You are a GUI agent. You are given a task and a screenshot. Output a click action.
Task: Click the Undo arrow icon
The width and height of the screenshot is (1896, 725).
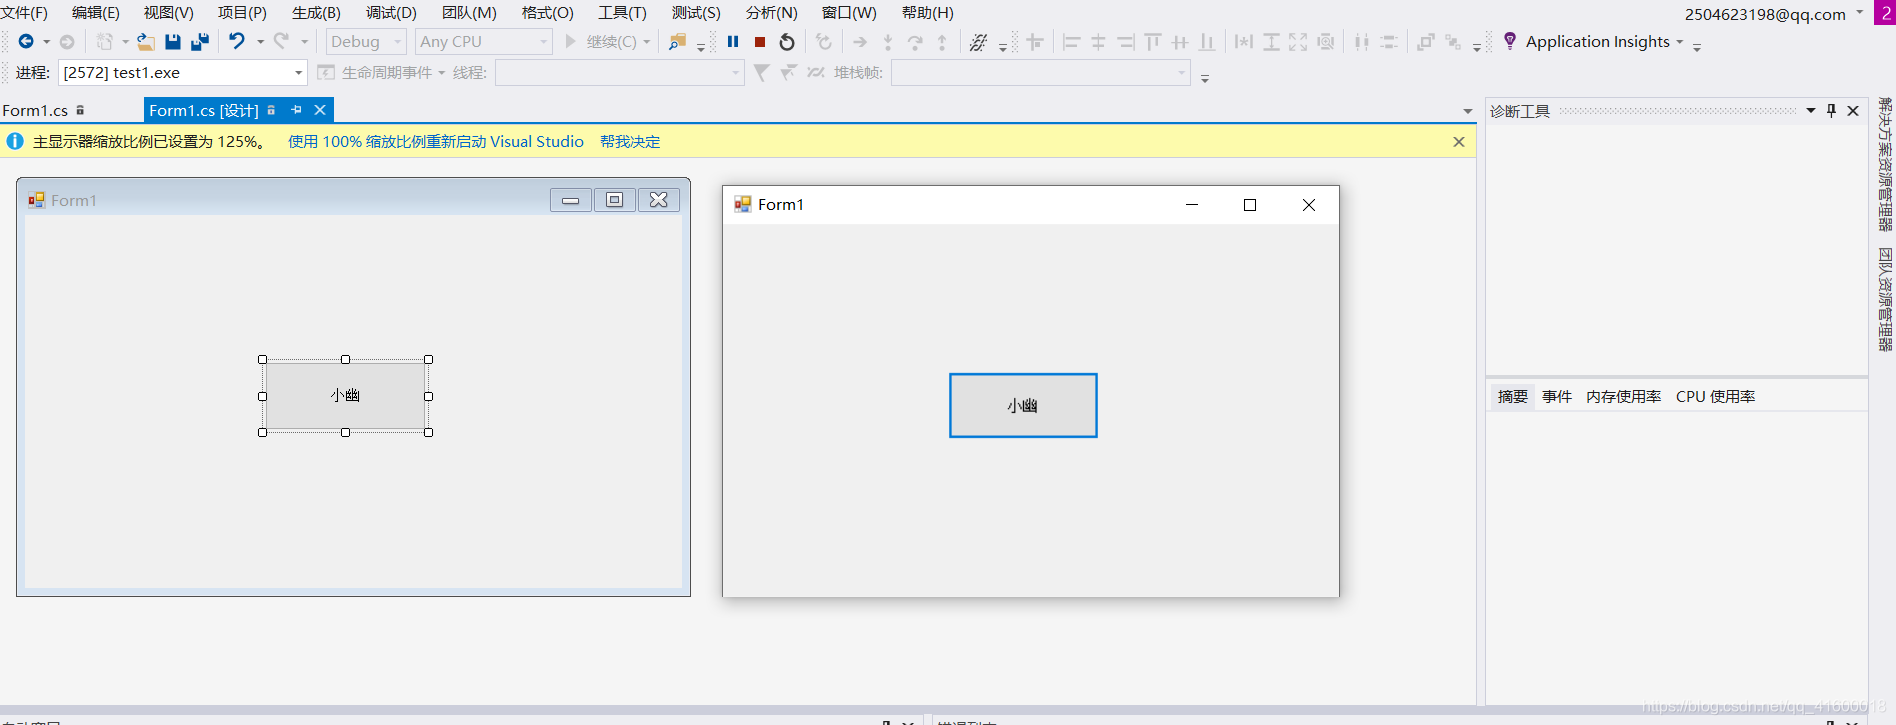(237, 42)
